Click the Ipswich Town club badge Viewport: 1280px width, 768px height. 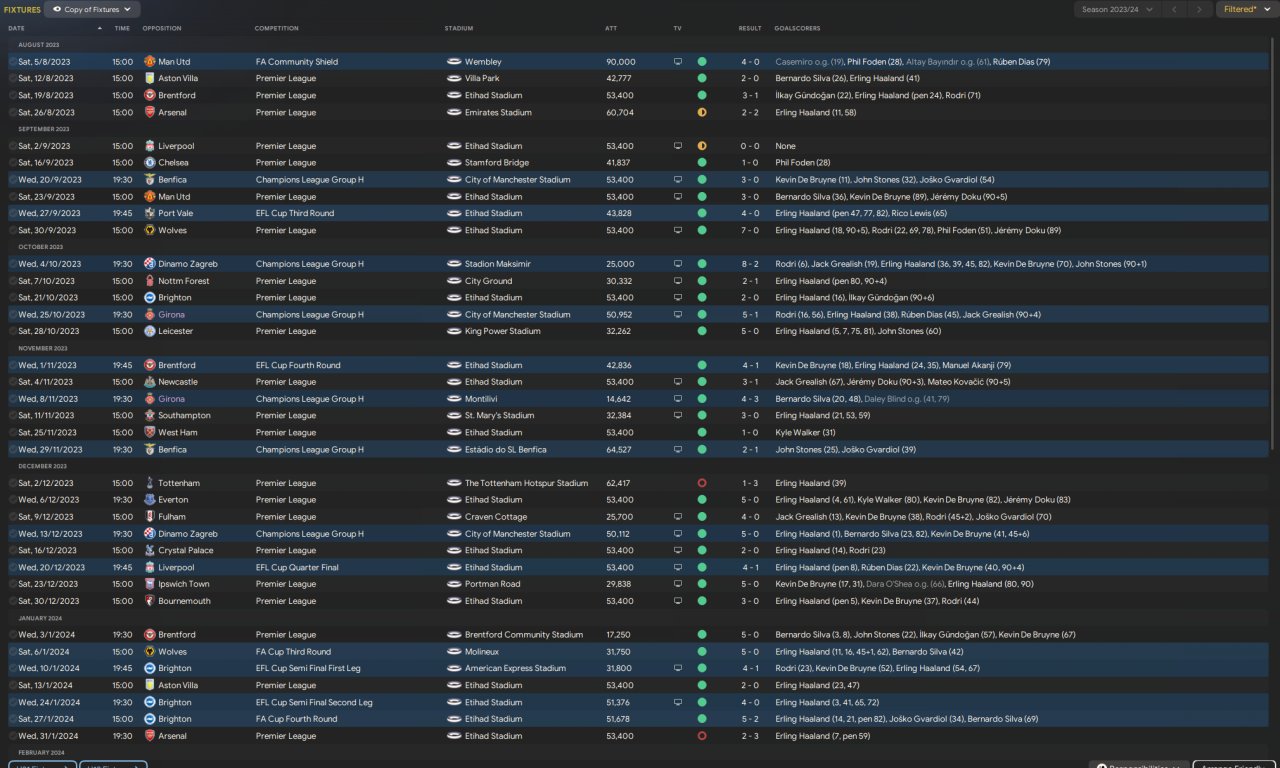coord(149,584)
